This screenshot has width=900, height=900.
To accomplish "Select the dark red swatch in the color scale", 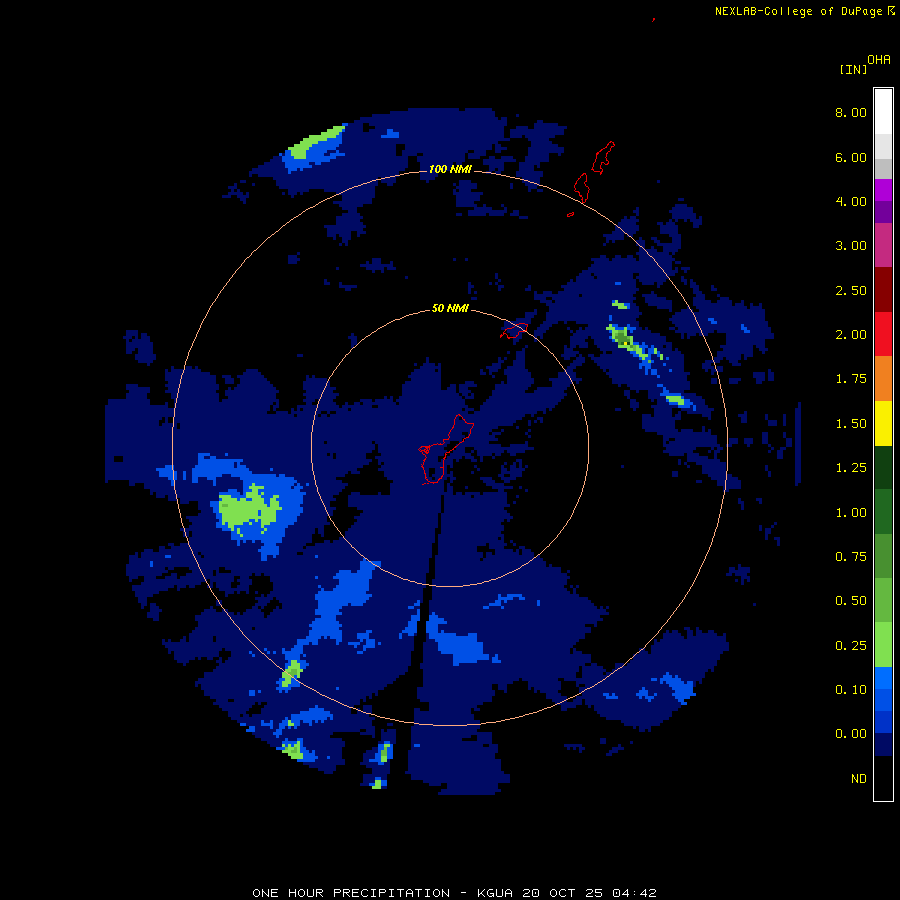I will (x=883, y=289).
